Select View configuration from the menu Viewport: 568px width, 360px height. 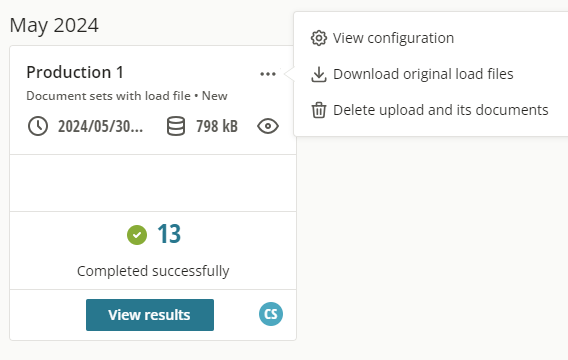[x=393, y=38]
